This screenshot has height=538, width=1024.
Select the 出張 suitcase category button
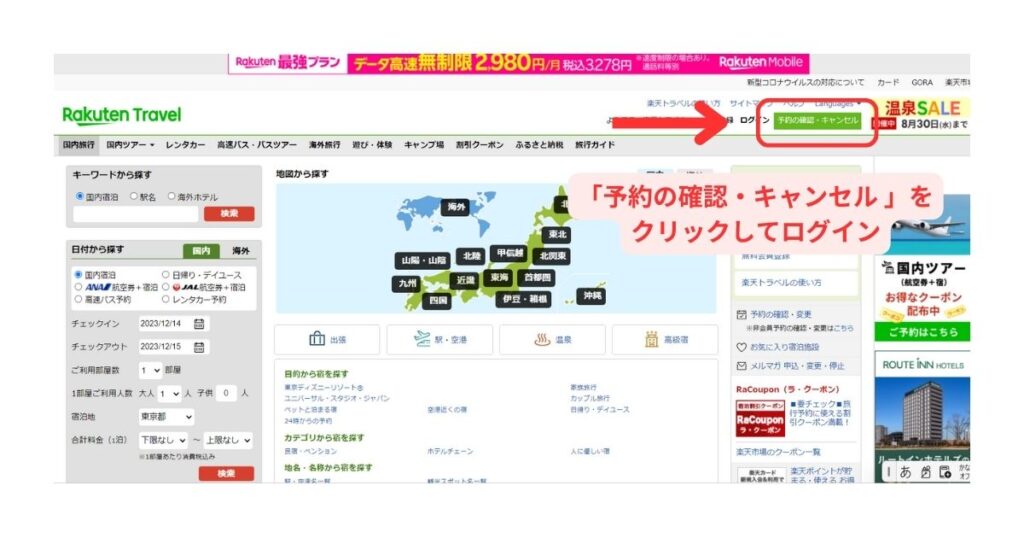[327, 340]
